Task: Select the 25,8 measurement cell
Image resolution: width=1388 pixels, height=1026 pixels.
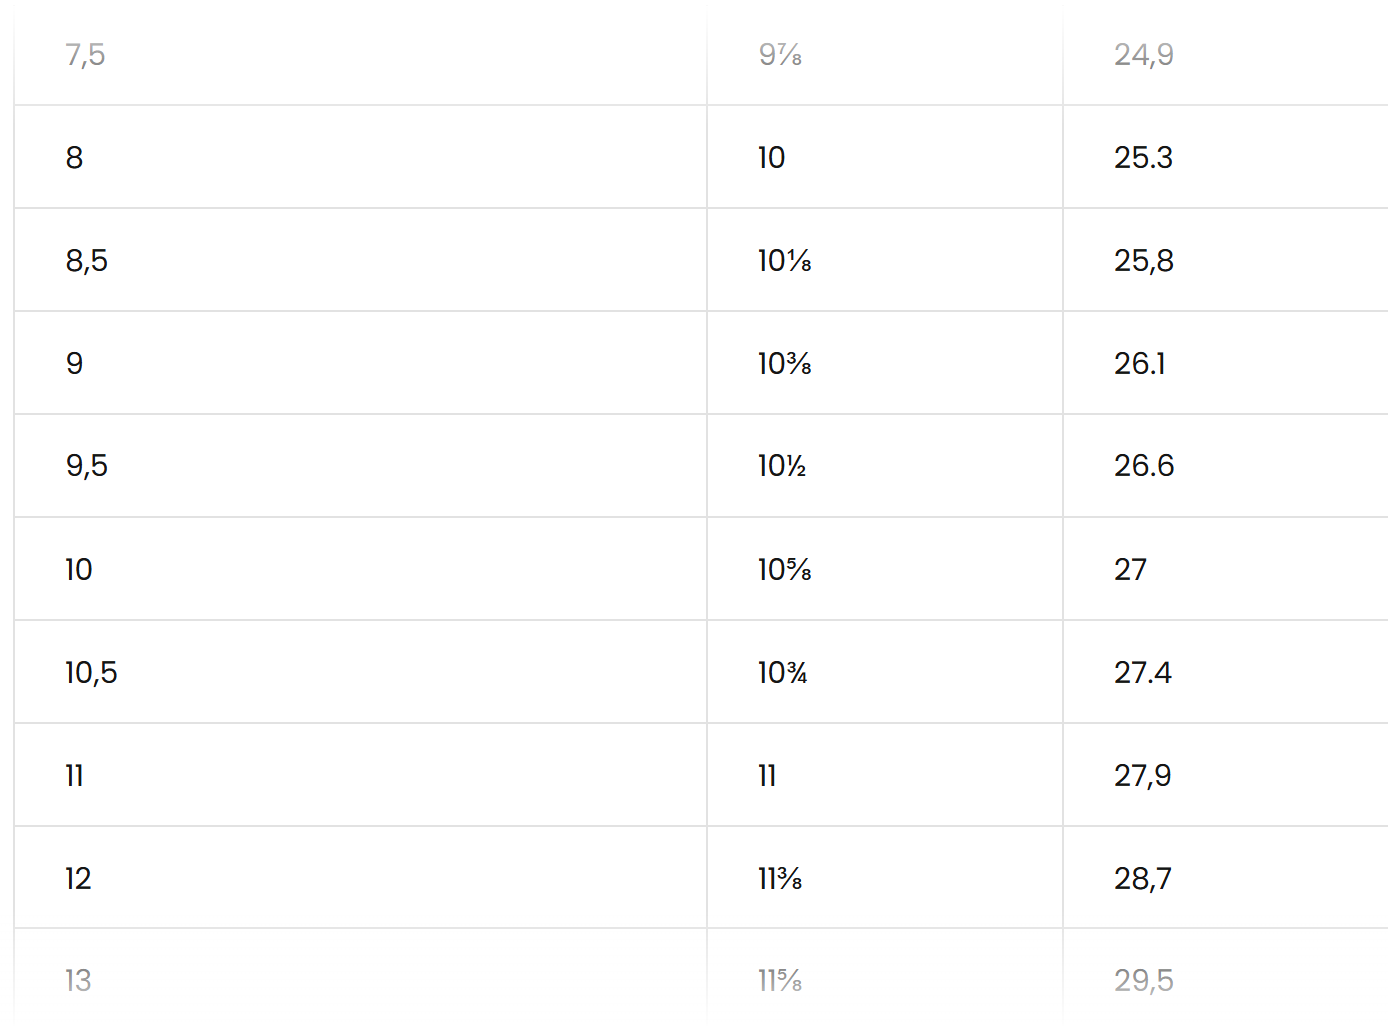Action: [x=1143, y=261]
